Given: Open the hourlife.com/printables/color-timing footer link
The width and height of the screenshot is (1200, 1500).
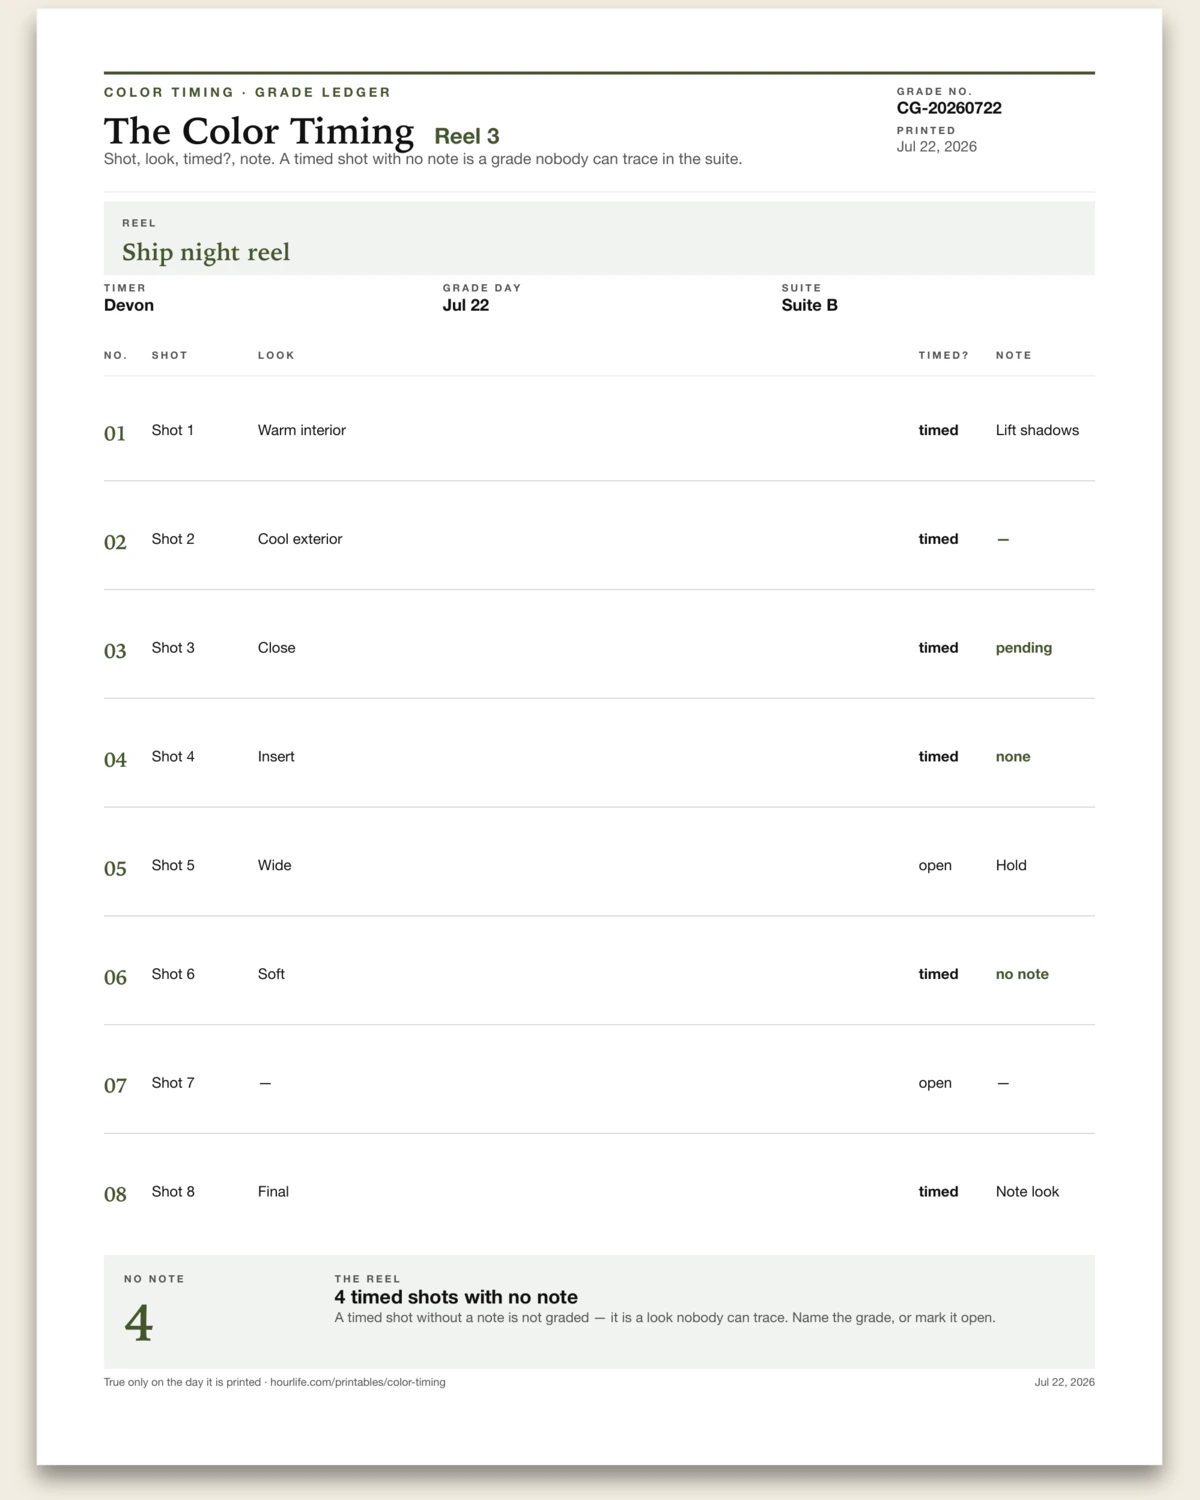Looking at the screenshot, I should click(358, 1382).
